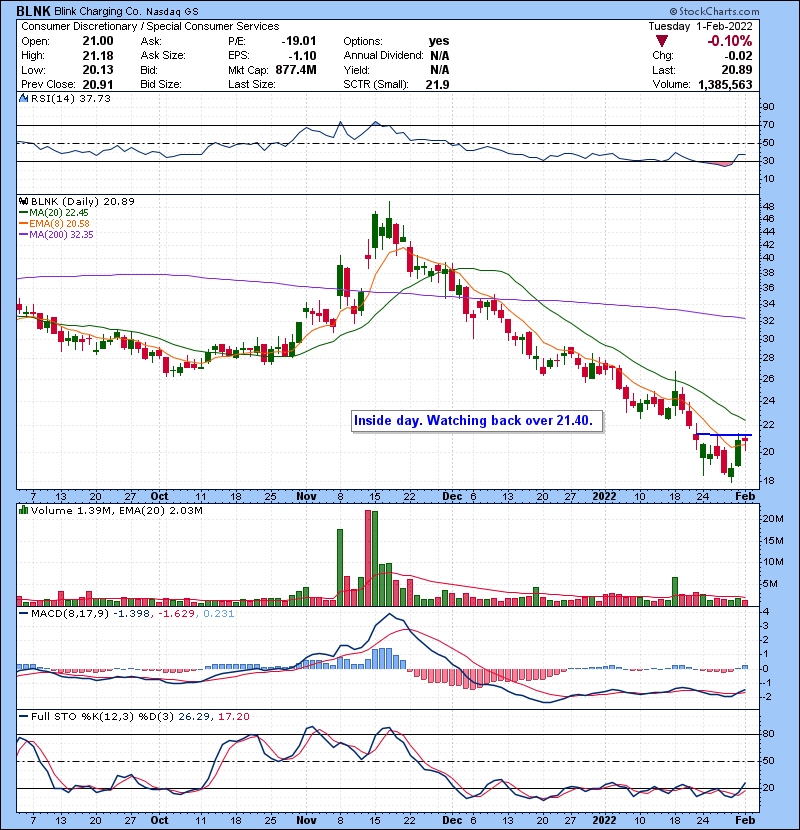
Task: Click the BLNK (Daily) 20.89 chart label
Action: (x=83, y=201)
